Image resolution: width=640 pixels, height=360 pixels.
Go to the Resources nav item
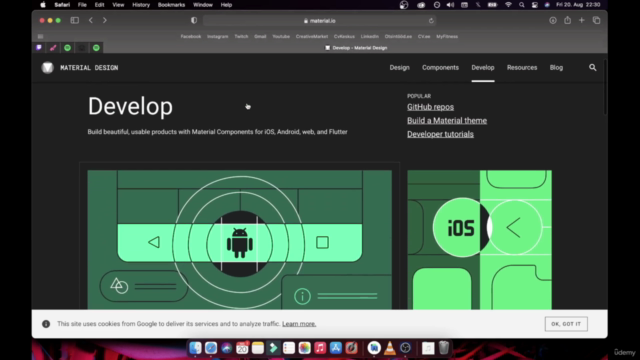pyautogui.click(x=522, y=68)
